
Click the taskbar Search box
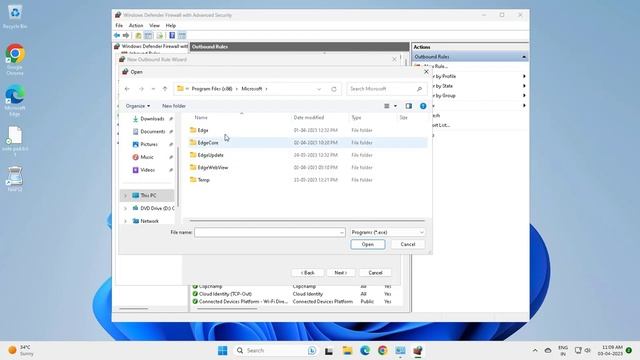tap(276, 351)
